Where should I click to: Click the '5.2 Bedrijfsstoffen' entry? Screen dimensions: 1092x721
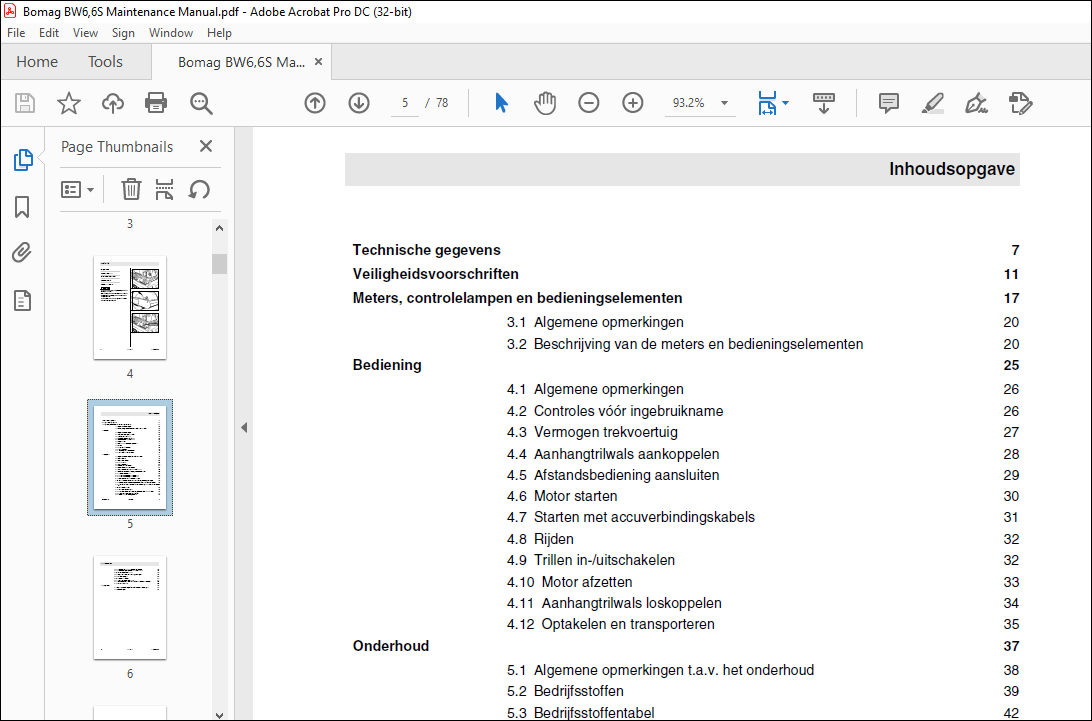click(x=566, y=691)
